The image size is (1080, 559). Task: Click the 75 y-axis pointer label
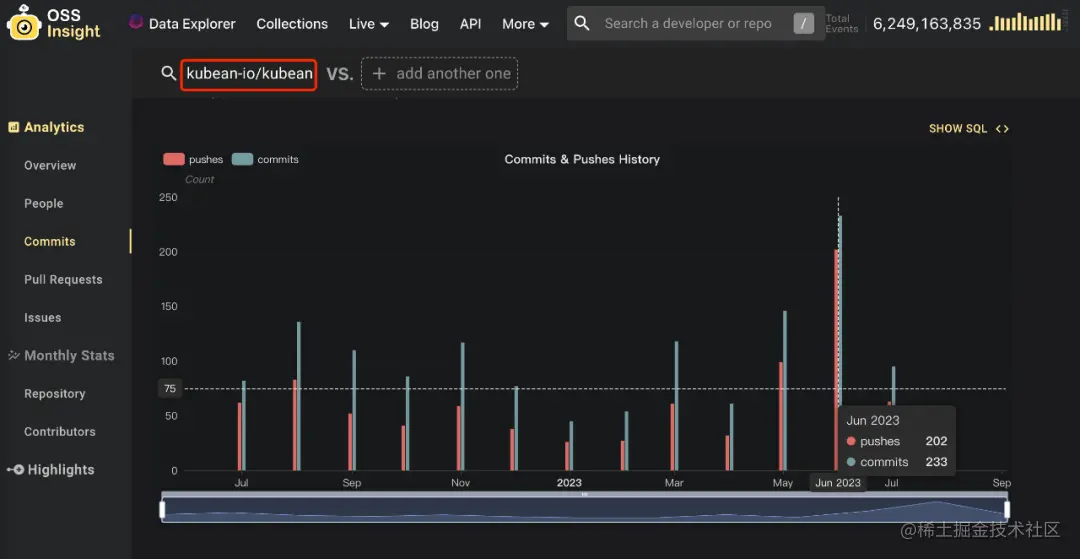[x=170, y=389]
